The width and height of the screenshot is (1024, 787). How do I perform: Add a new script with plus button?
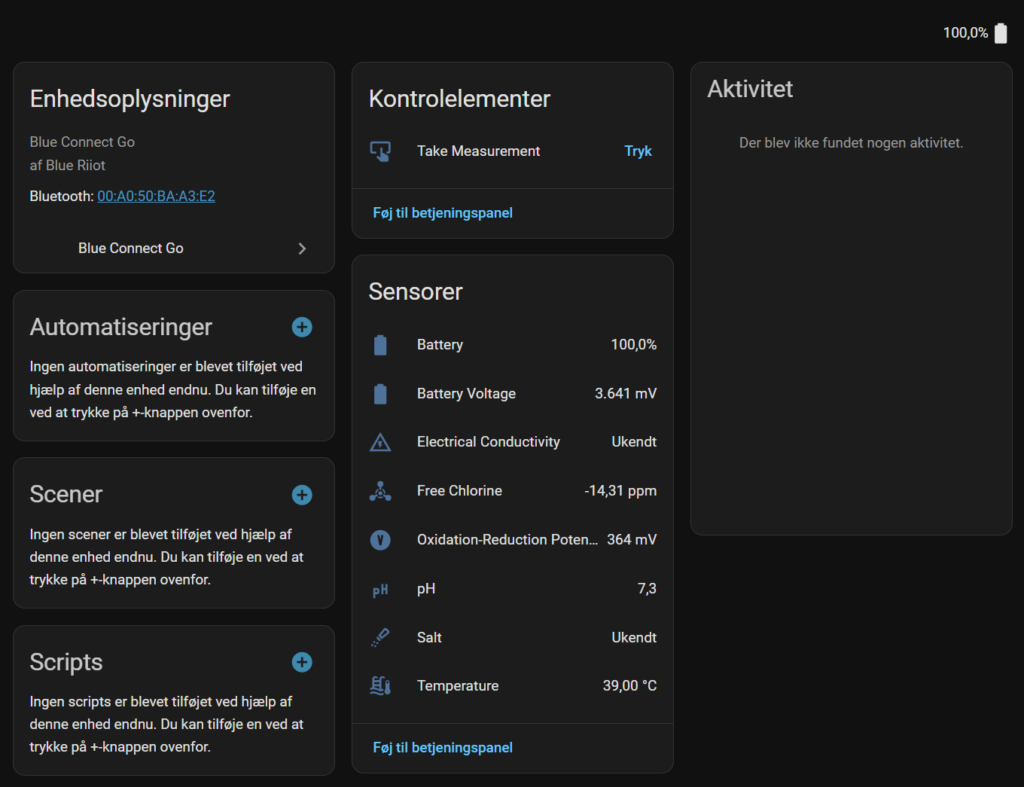[x=302, y=662]
